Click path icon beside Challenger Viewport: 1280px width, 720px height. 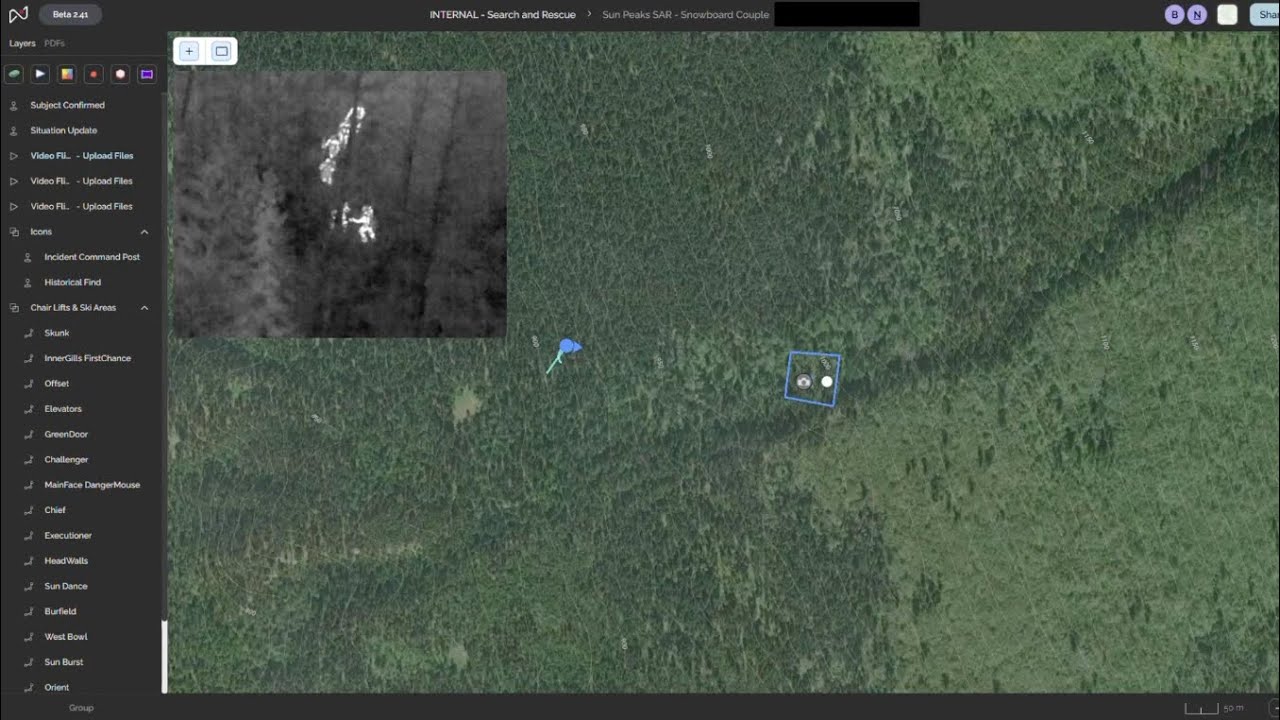point(28,460)
